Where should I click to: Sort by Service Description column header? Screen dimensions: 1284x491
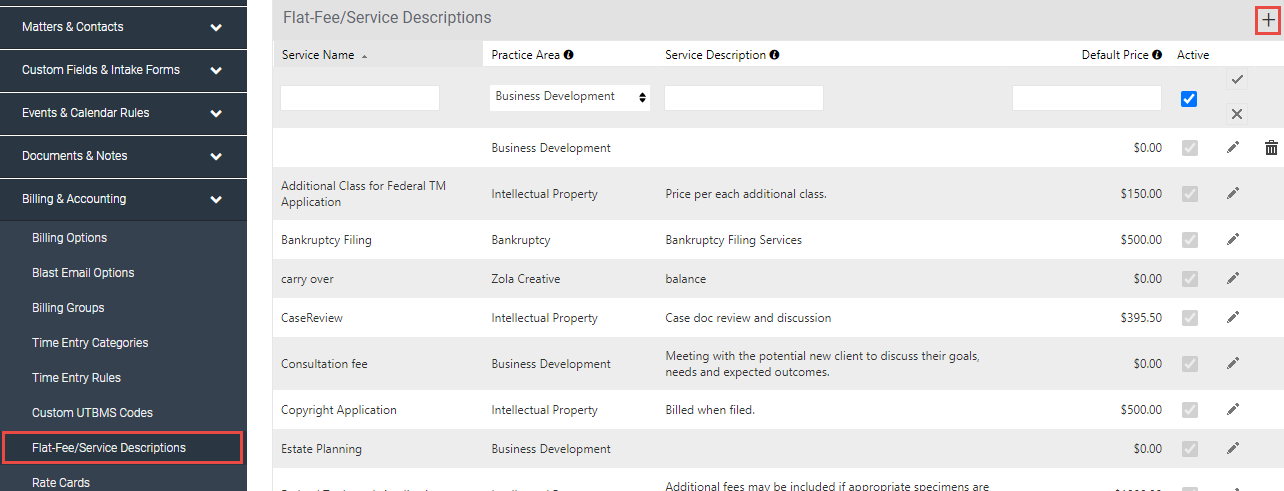coord(716,55)
